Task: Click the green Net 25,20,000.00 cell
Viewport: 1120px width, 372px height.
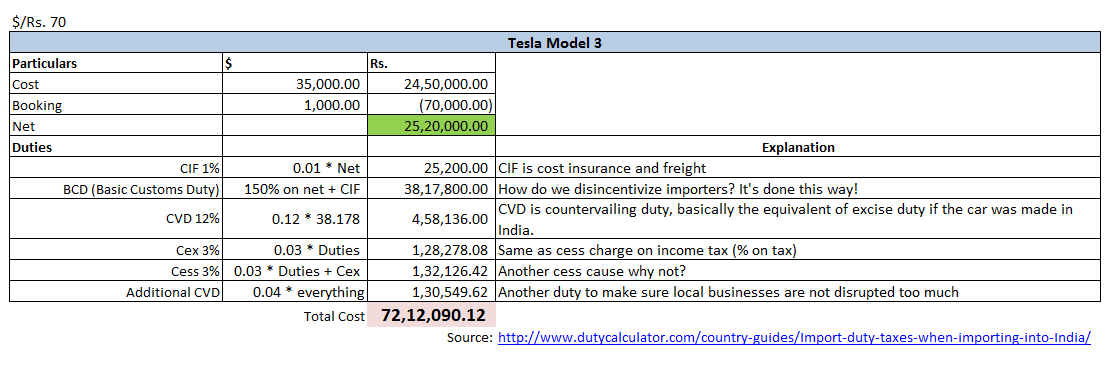Action: click(431, 126)
